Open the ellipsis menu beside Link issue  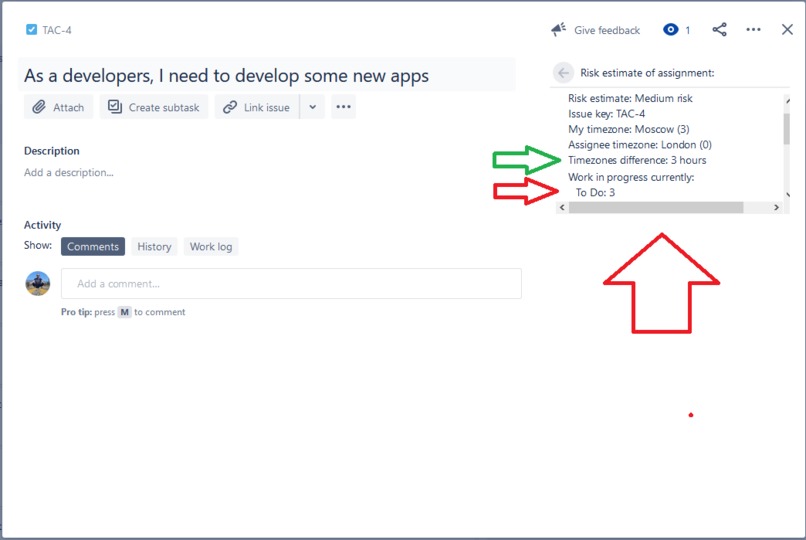point(343,107)
